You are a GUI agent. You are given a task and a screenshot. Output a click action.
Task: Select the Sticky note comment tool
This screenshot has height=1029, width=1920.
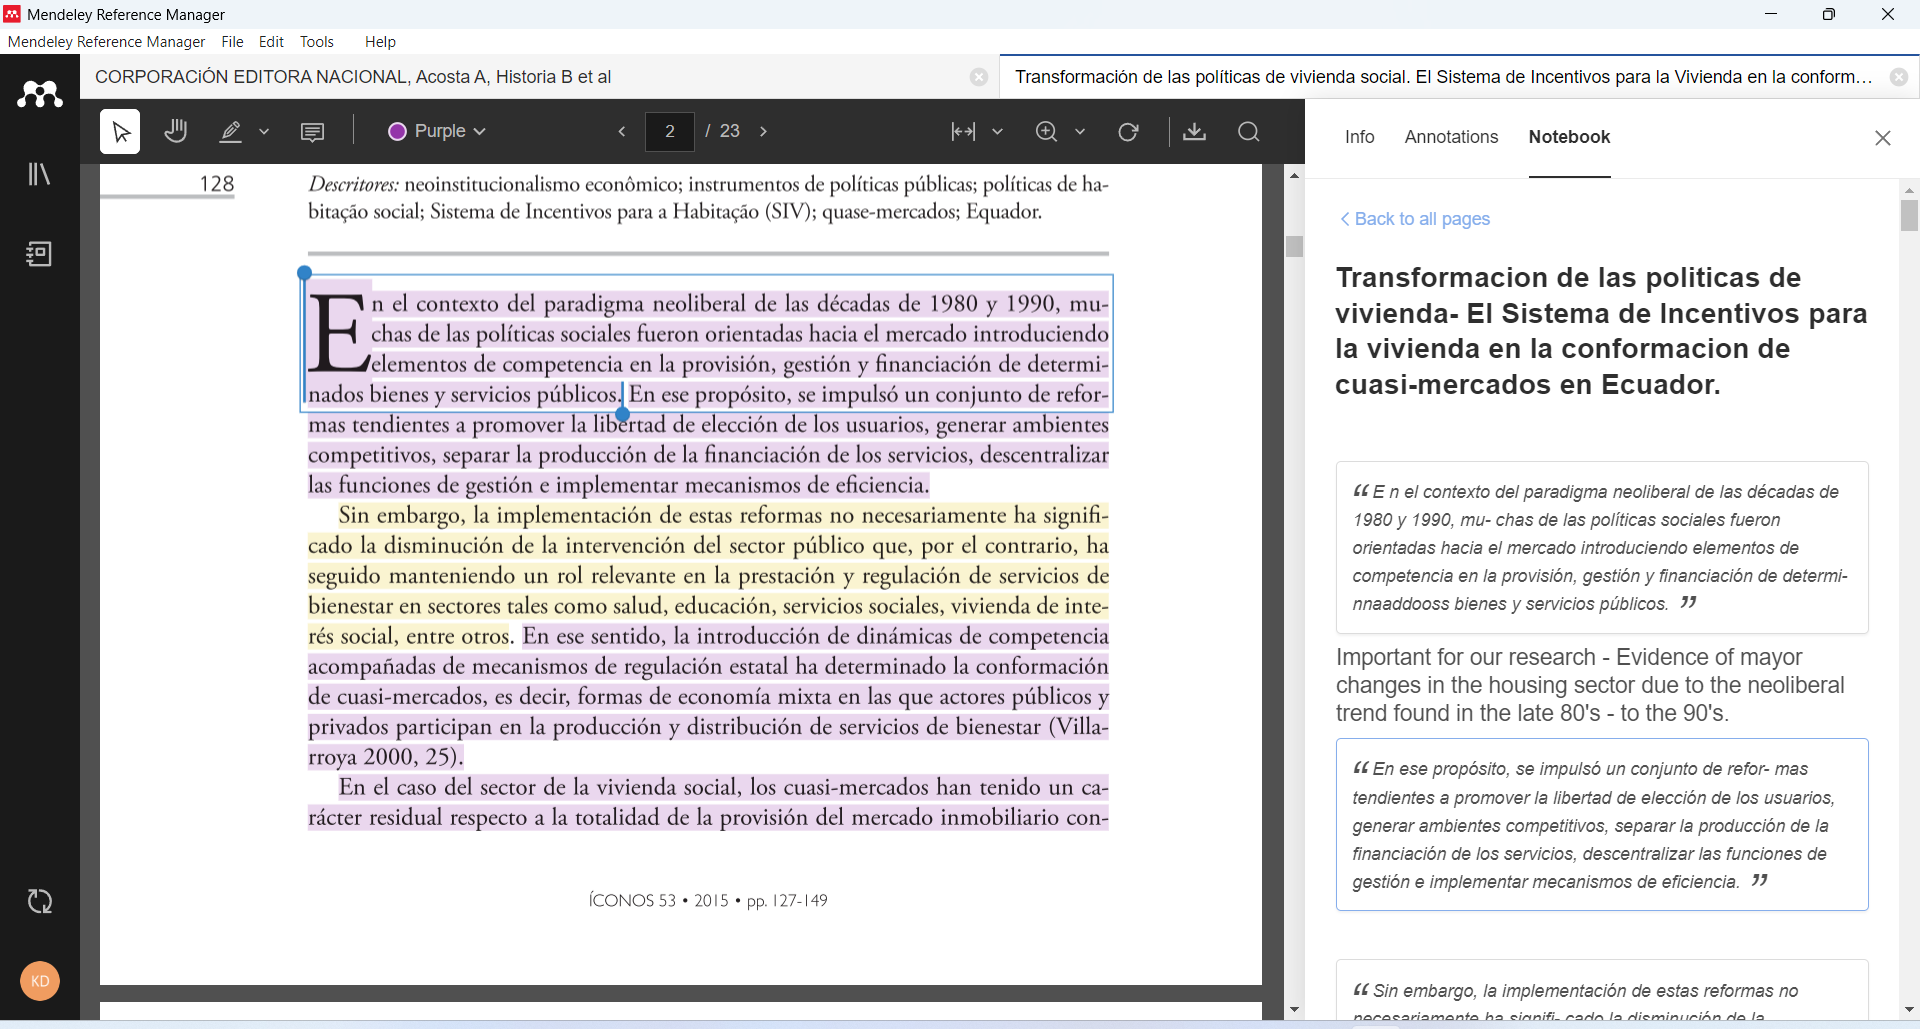(312, 132)
